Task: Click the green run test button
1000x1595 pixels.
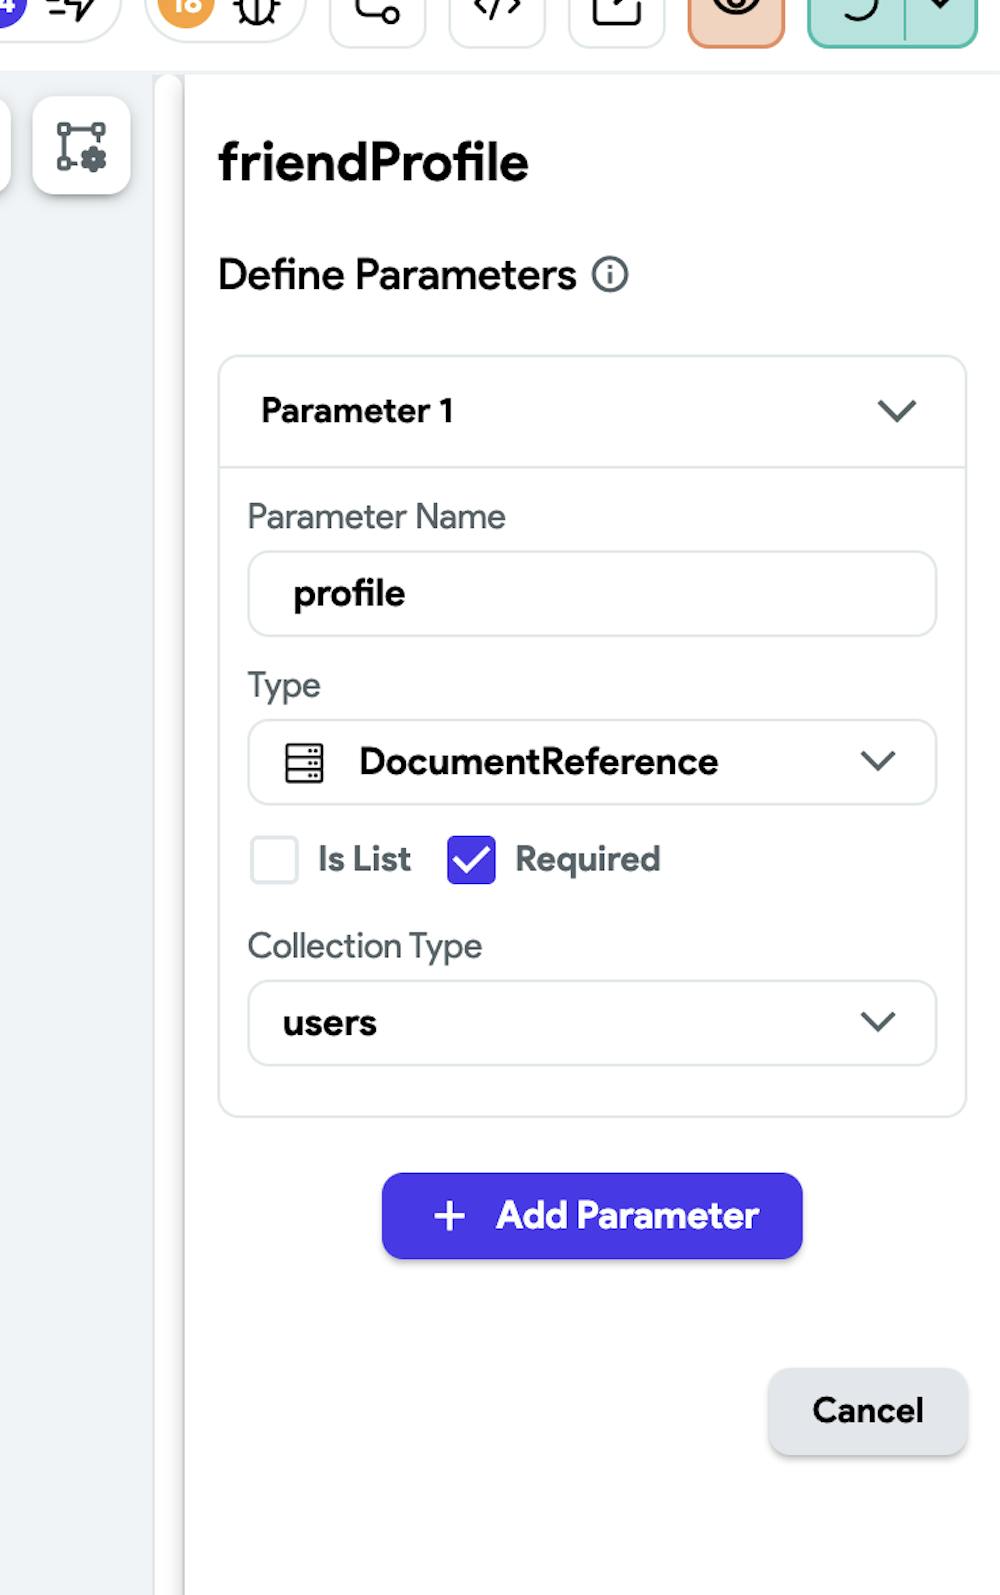Action: click(858, 13)
